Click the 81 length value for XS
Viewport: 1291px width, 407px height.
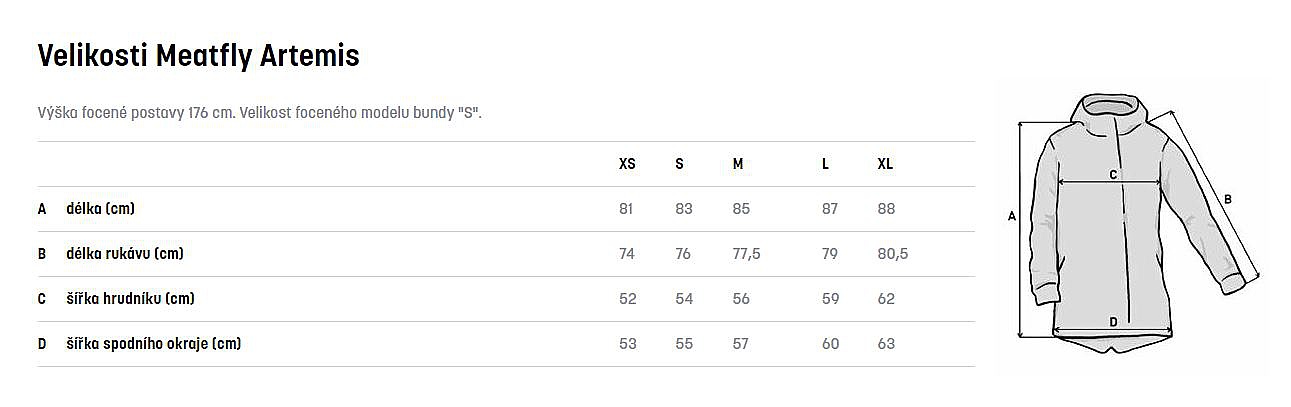[x=627, y=209]
